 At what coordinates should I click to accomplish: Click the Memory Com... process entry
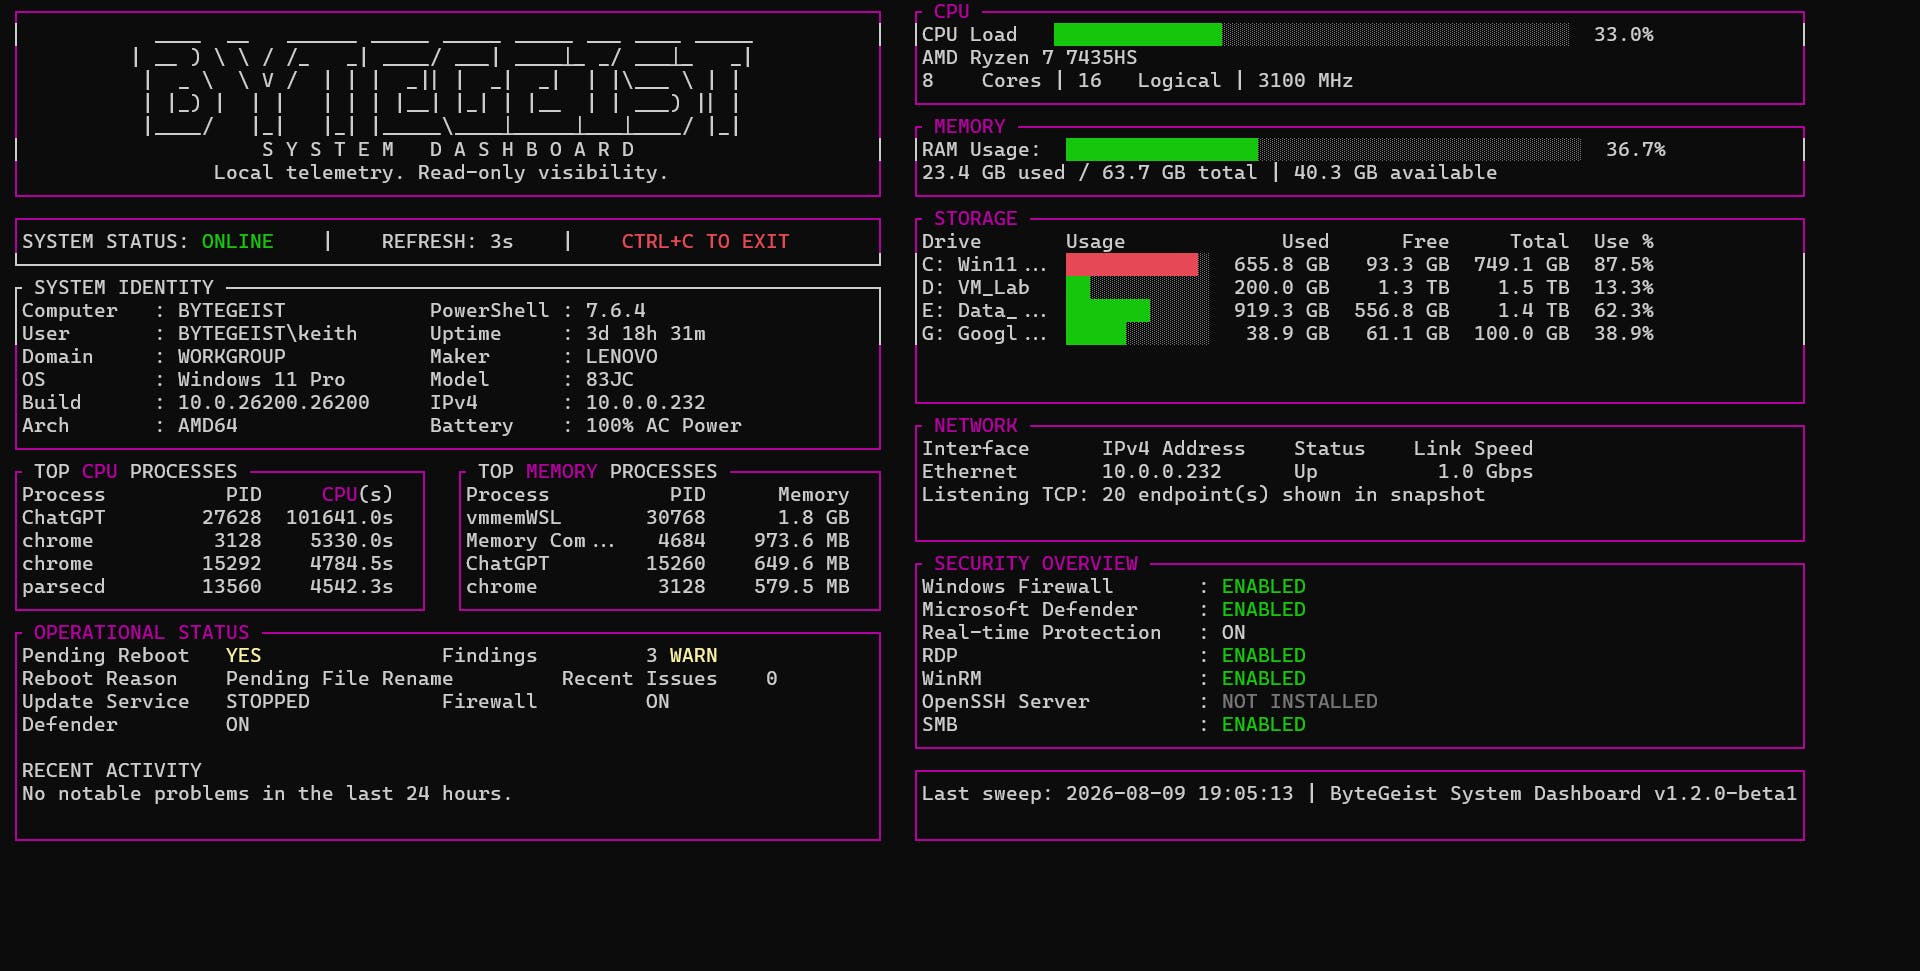[x=540, y=540]
